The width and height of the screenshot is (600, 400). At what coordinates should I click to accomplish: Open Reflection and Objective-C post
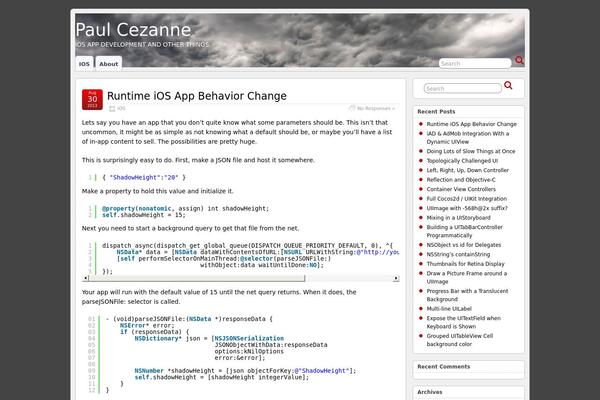click(461, 180)
